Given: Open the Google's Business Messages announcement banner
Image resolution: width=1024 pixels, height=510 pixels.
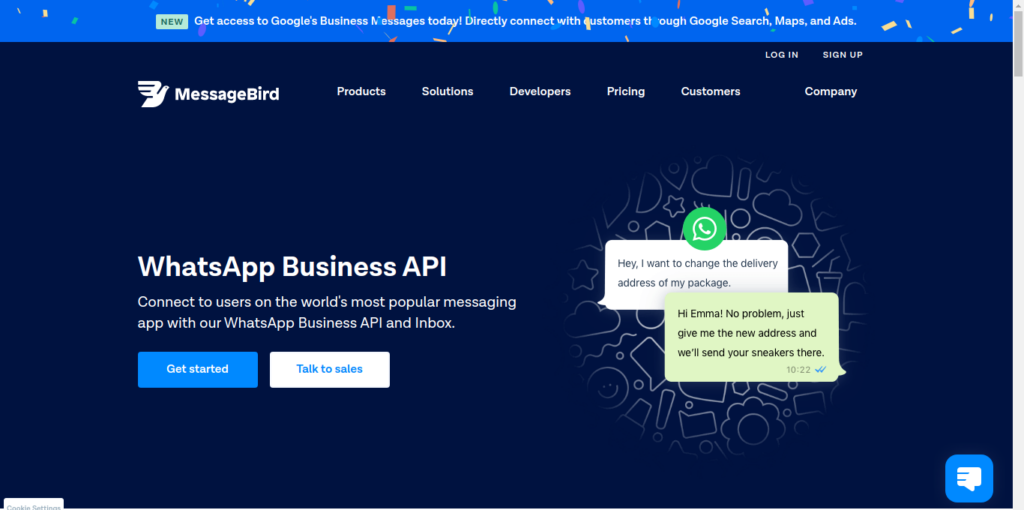Looking at the screenshot, I should tap(506, 21).
